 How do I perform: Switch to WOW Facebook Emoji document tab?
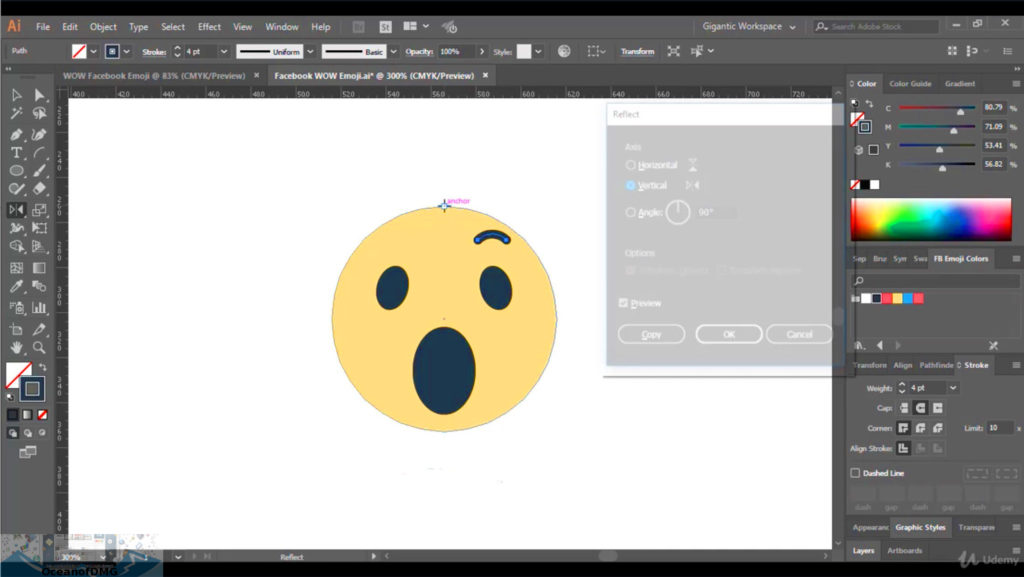pyautogui.click(x=154, y=76)
